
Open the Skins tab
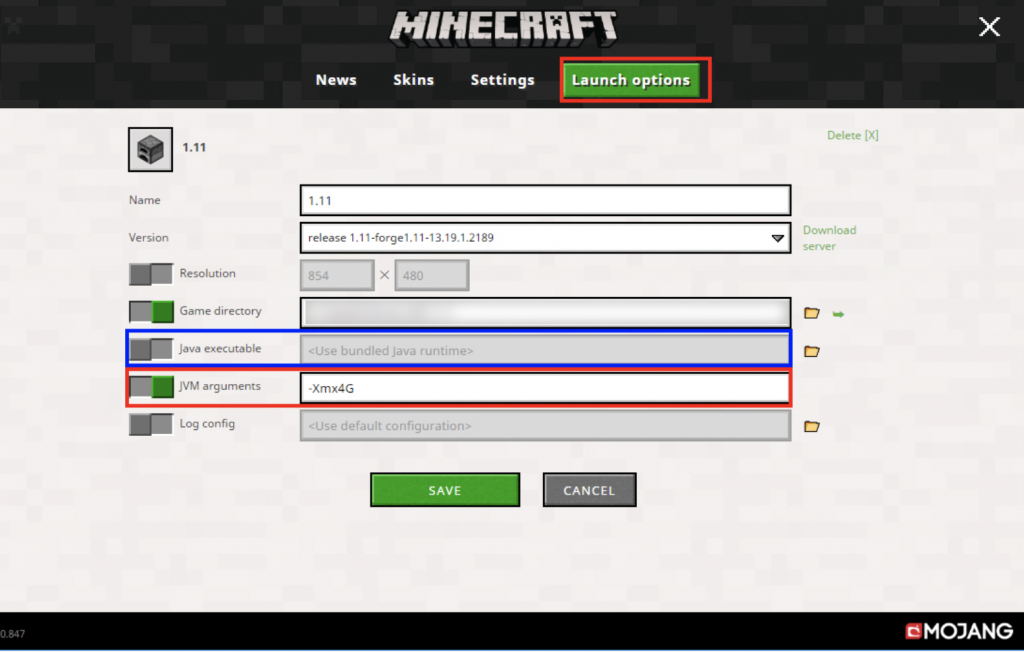tap(413, 80)
